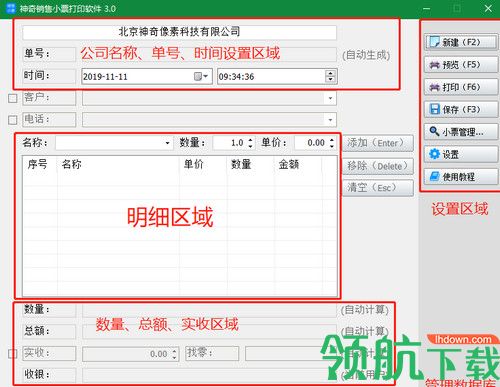Increase 数量 quantity with the up arrow

250,140
